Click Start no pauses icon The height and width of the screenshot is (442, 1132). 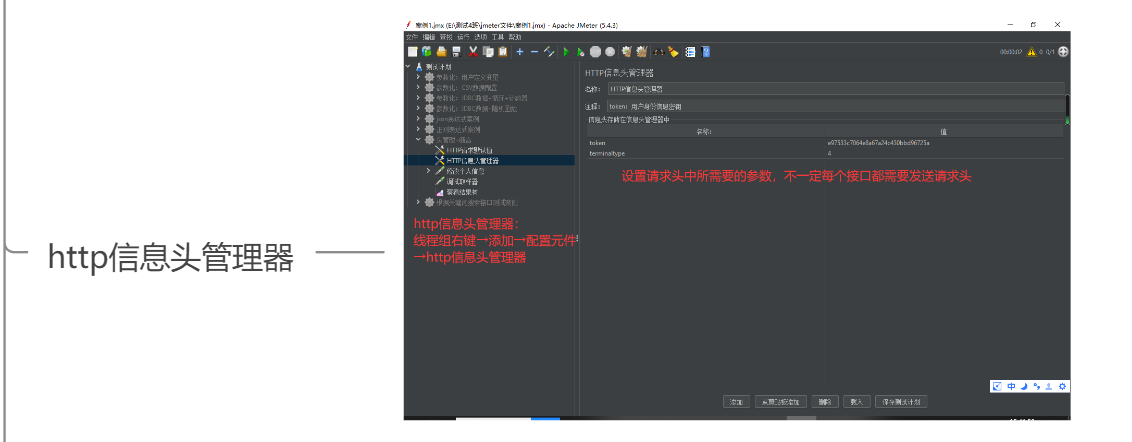pyautogui.click(x=580, y=52)
